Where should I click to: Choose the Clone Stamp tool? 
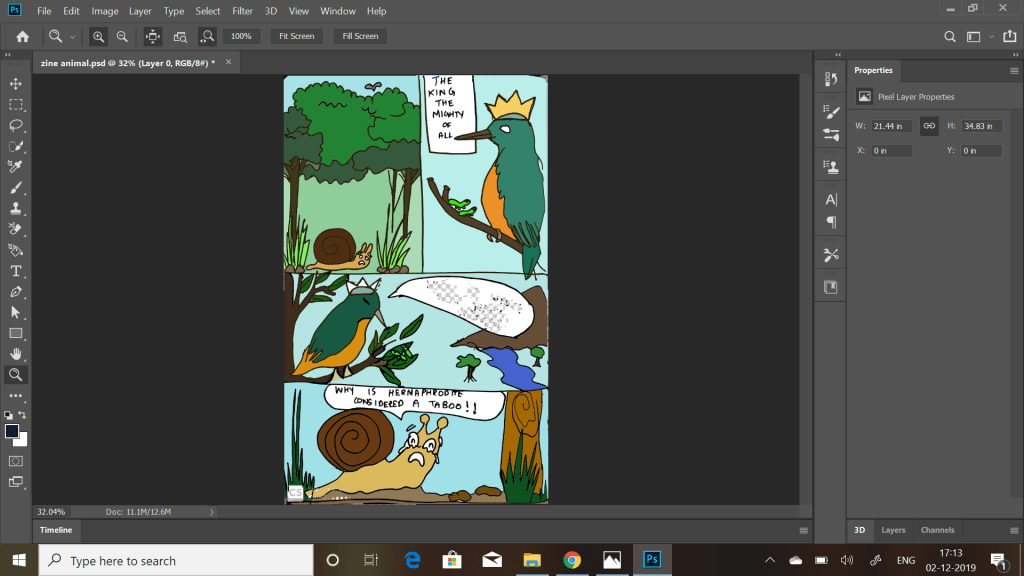tap(16, 209)
